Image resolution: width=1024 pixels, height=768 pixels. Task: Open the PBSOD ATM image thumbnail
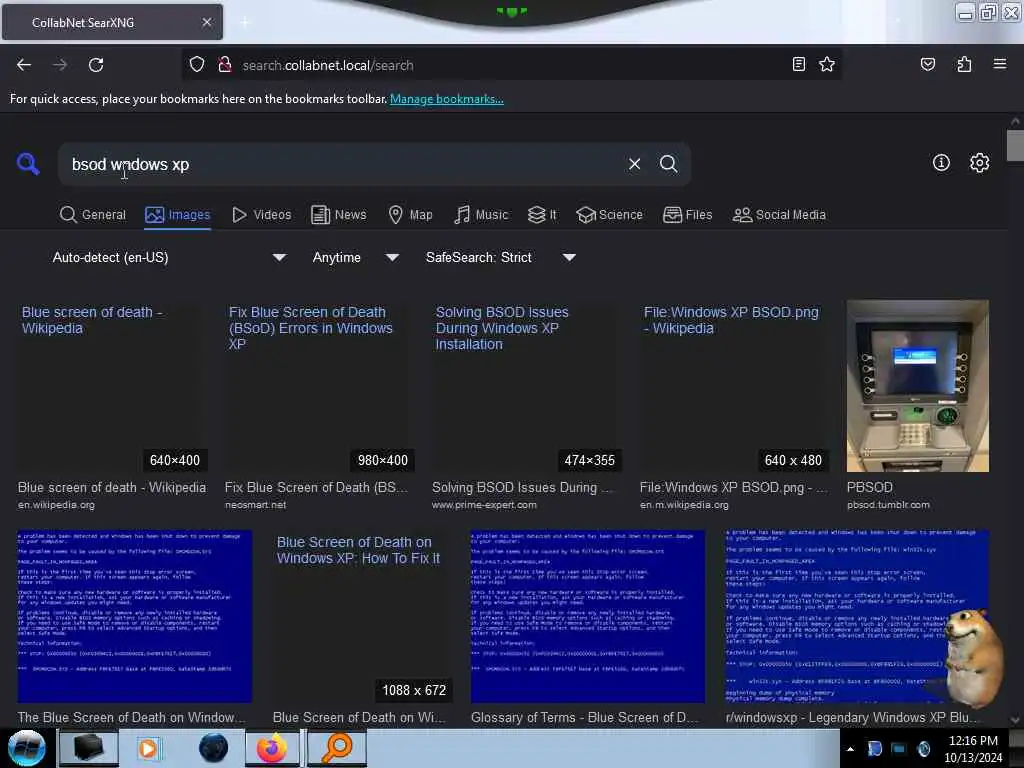click(918, 386)
